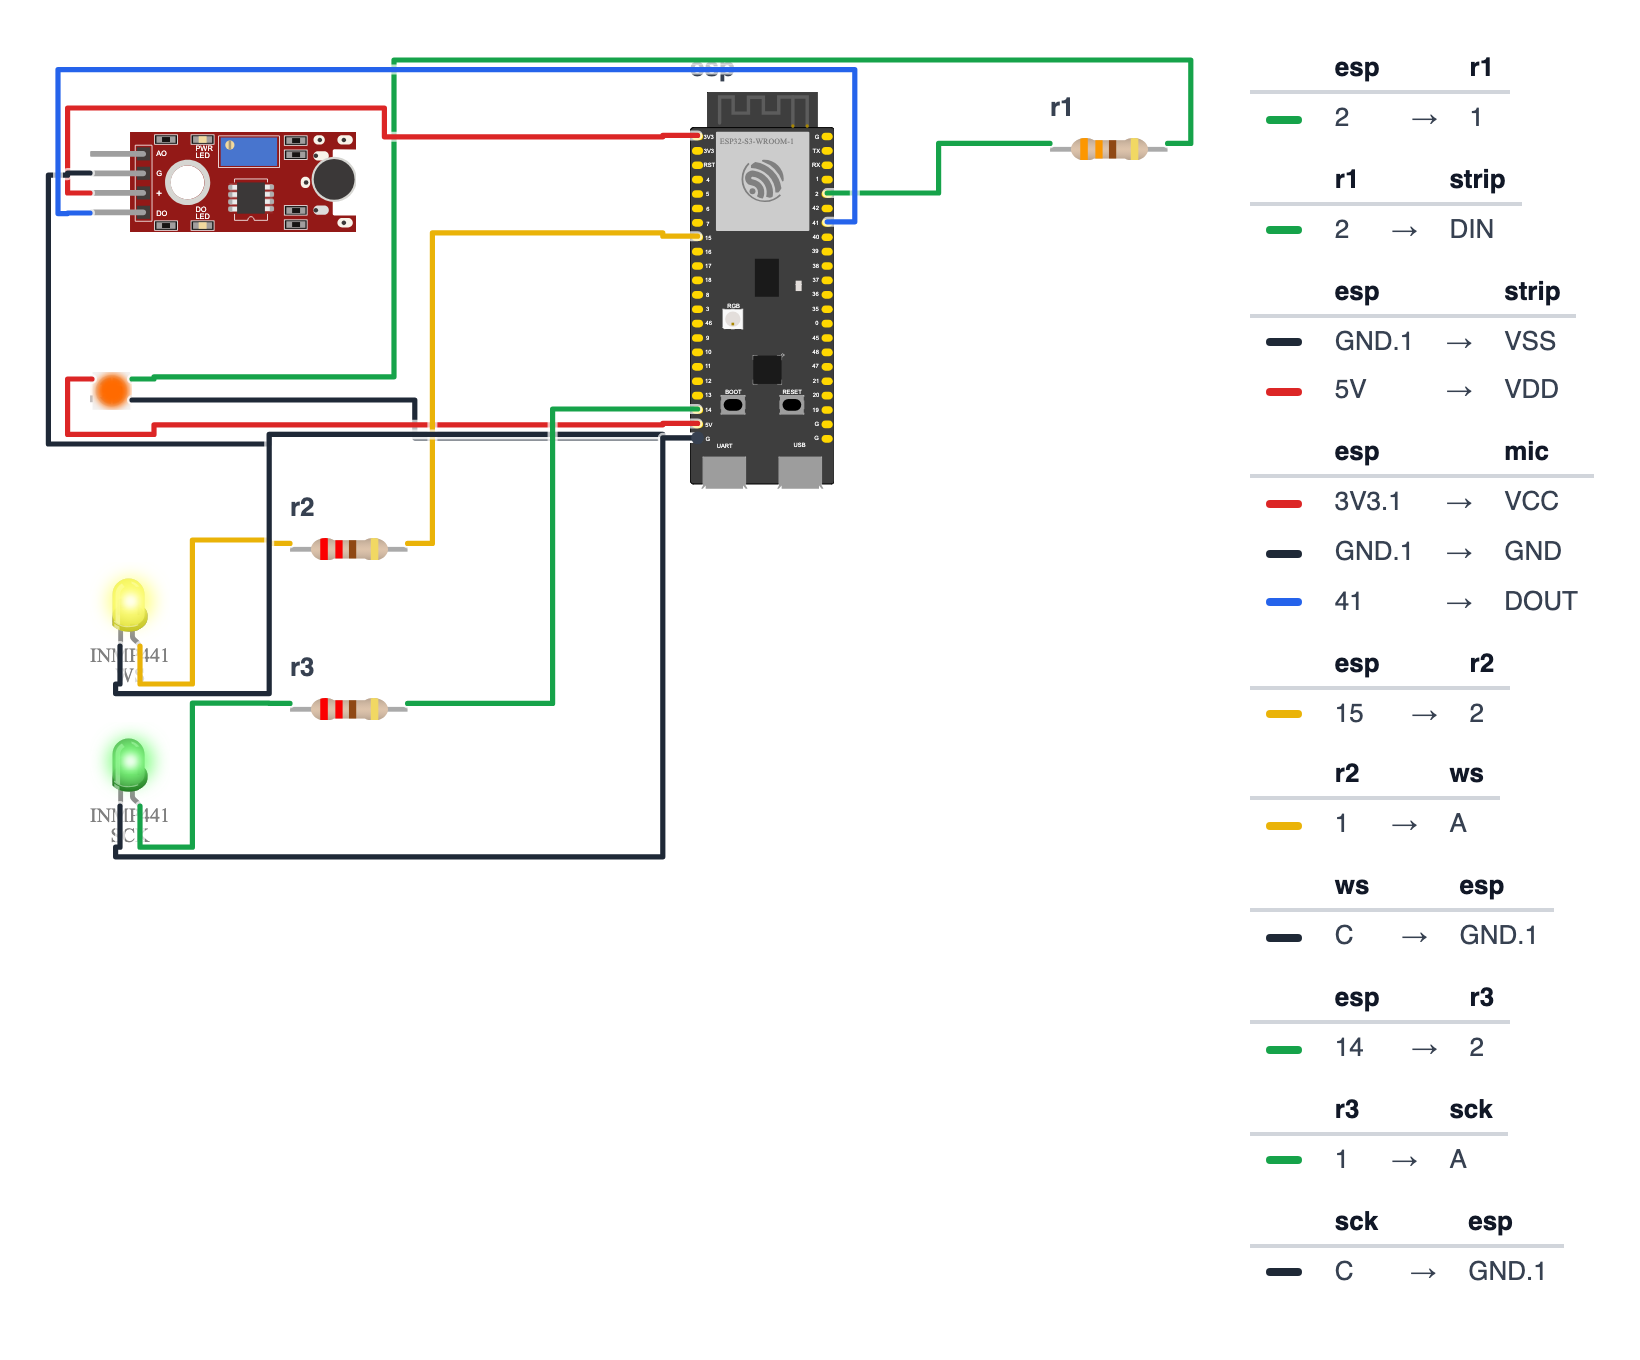1640x1360 pixels.
Task: Click 'GND' in the esp–mic legend table
Action: pos(1532,551)
